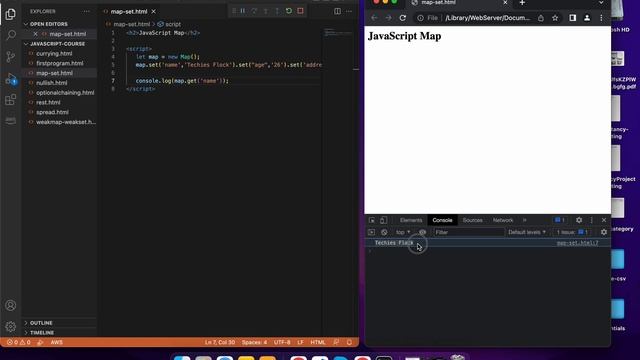Open errors and warnings in the status bar
This screenshot has height=360, width=640.
[x=19, y=342]
